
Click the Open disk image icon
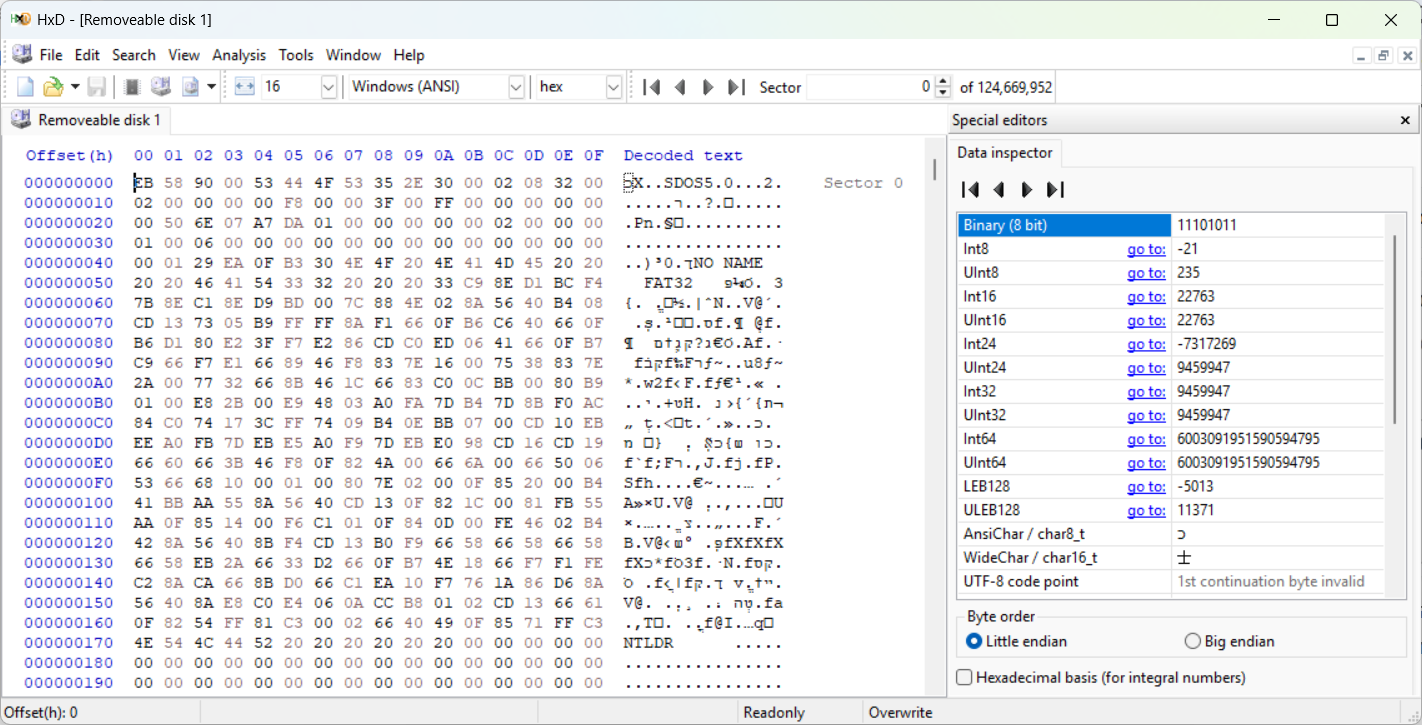coord(190,87)
